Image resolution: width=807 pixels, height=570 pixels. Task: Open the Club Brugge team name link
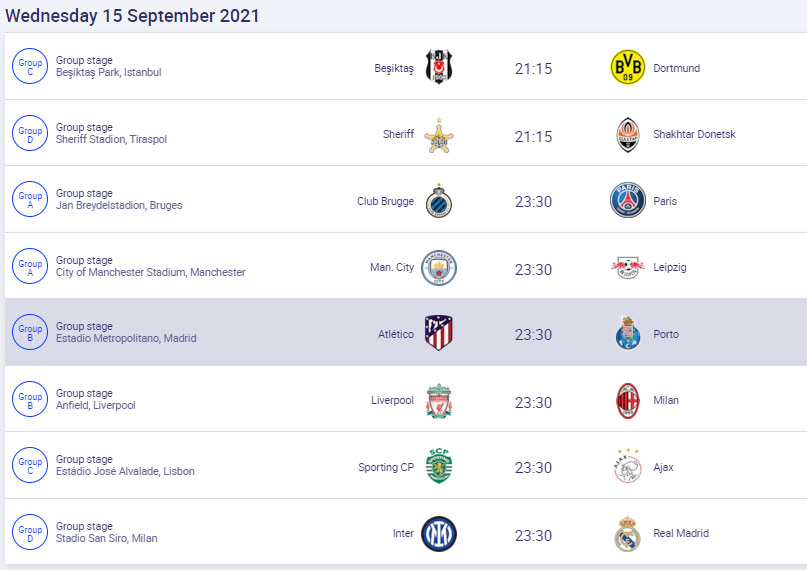pyautogui.click(x=385, y=201)
